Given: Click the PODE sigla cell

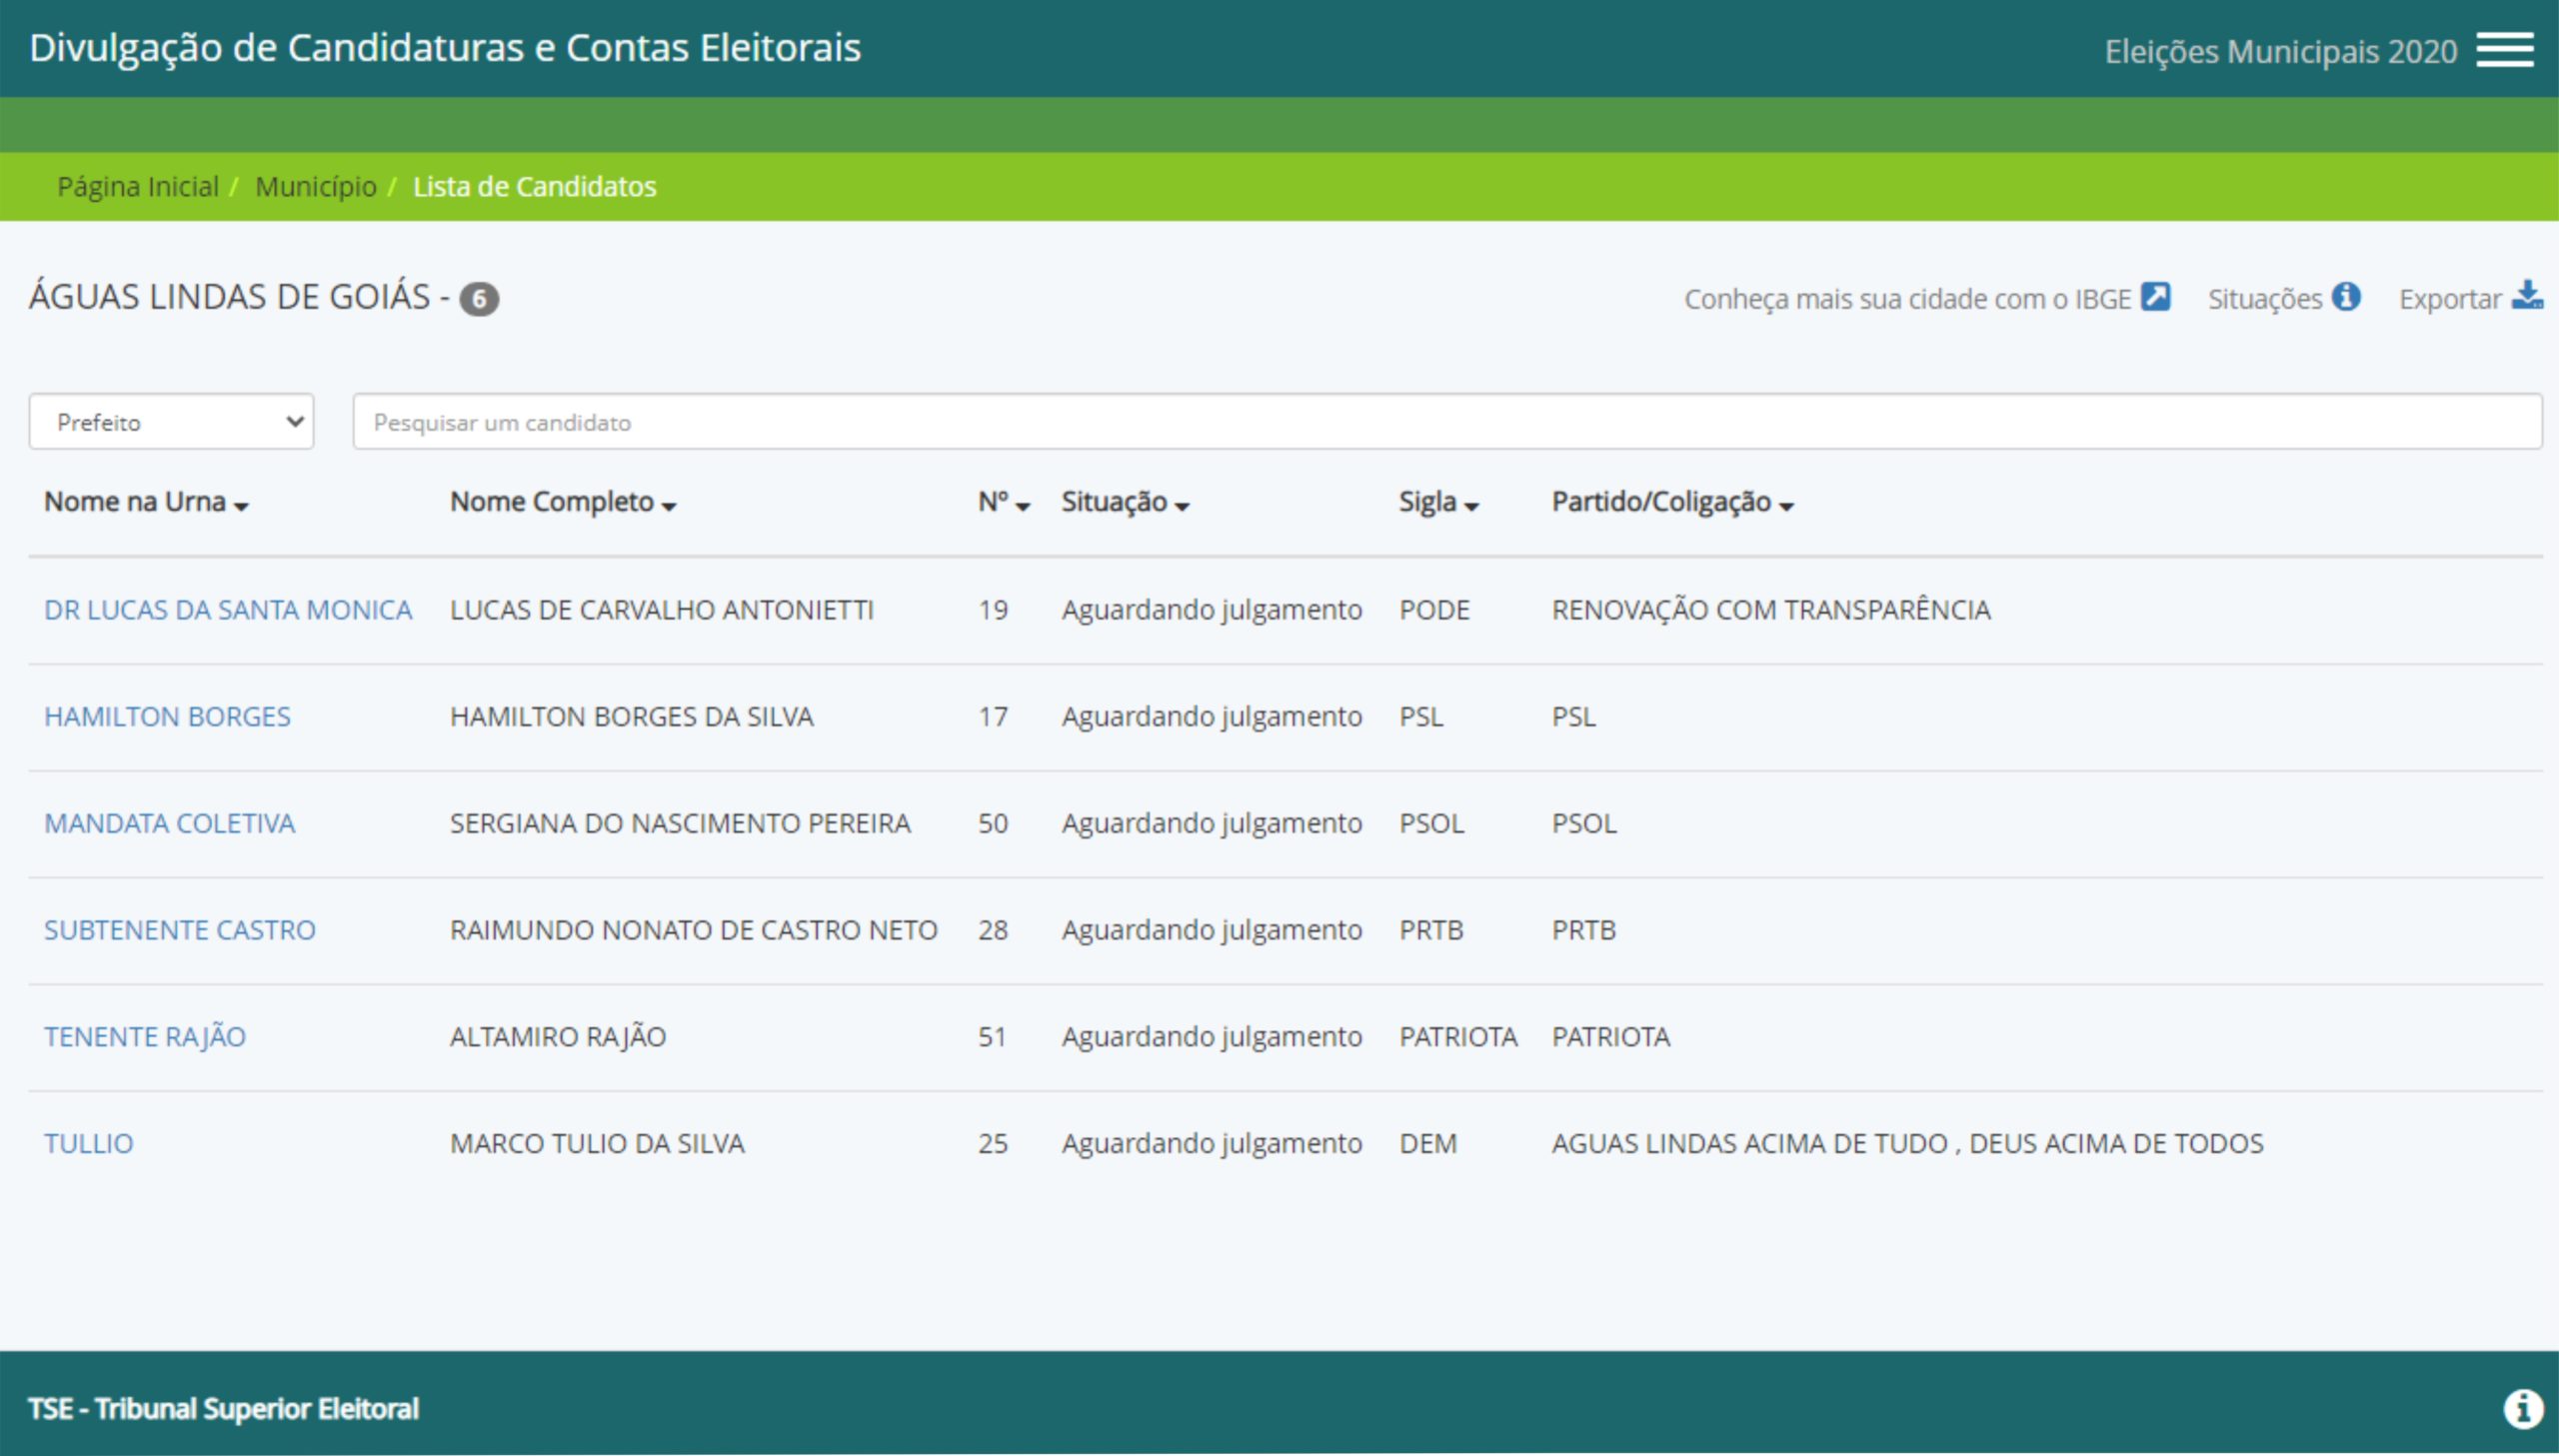Looking at the screenshot, I should pyautogui.click(x=1434, y=610).
